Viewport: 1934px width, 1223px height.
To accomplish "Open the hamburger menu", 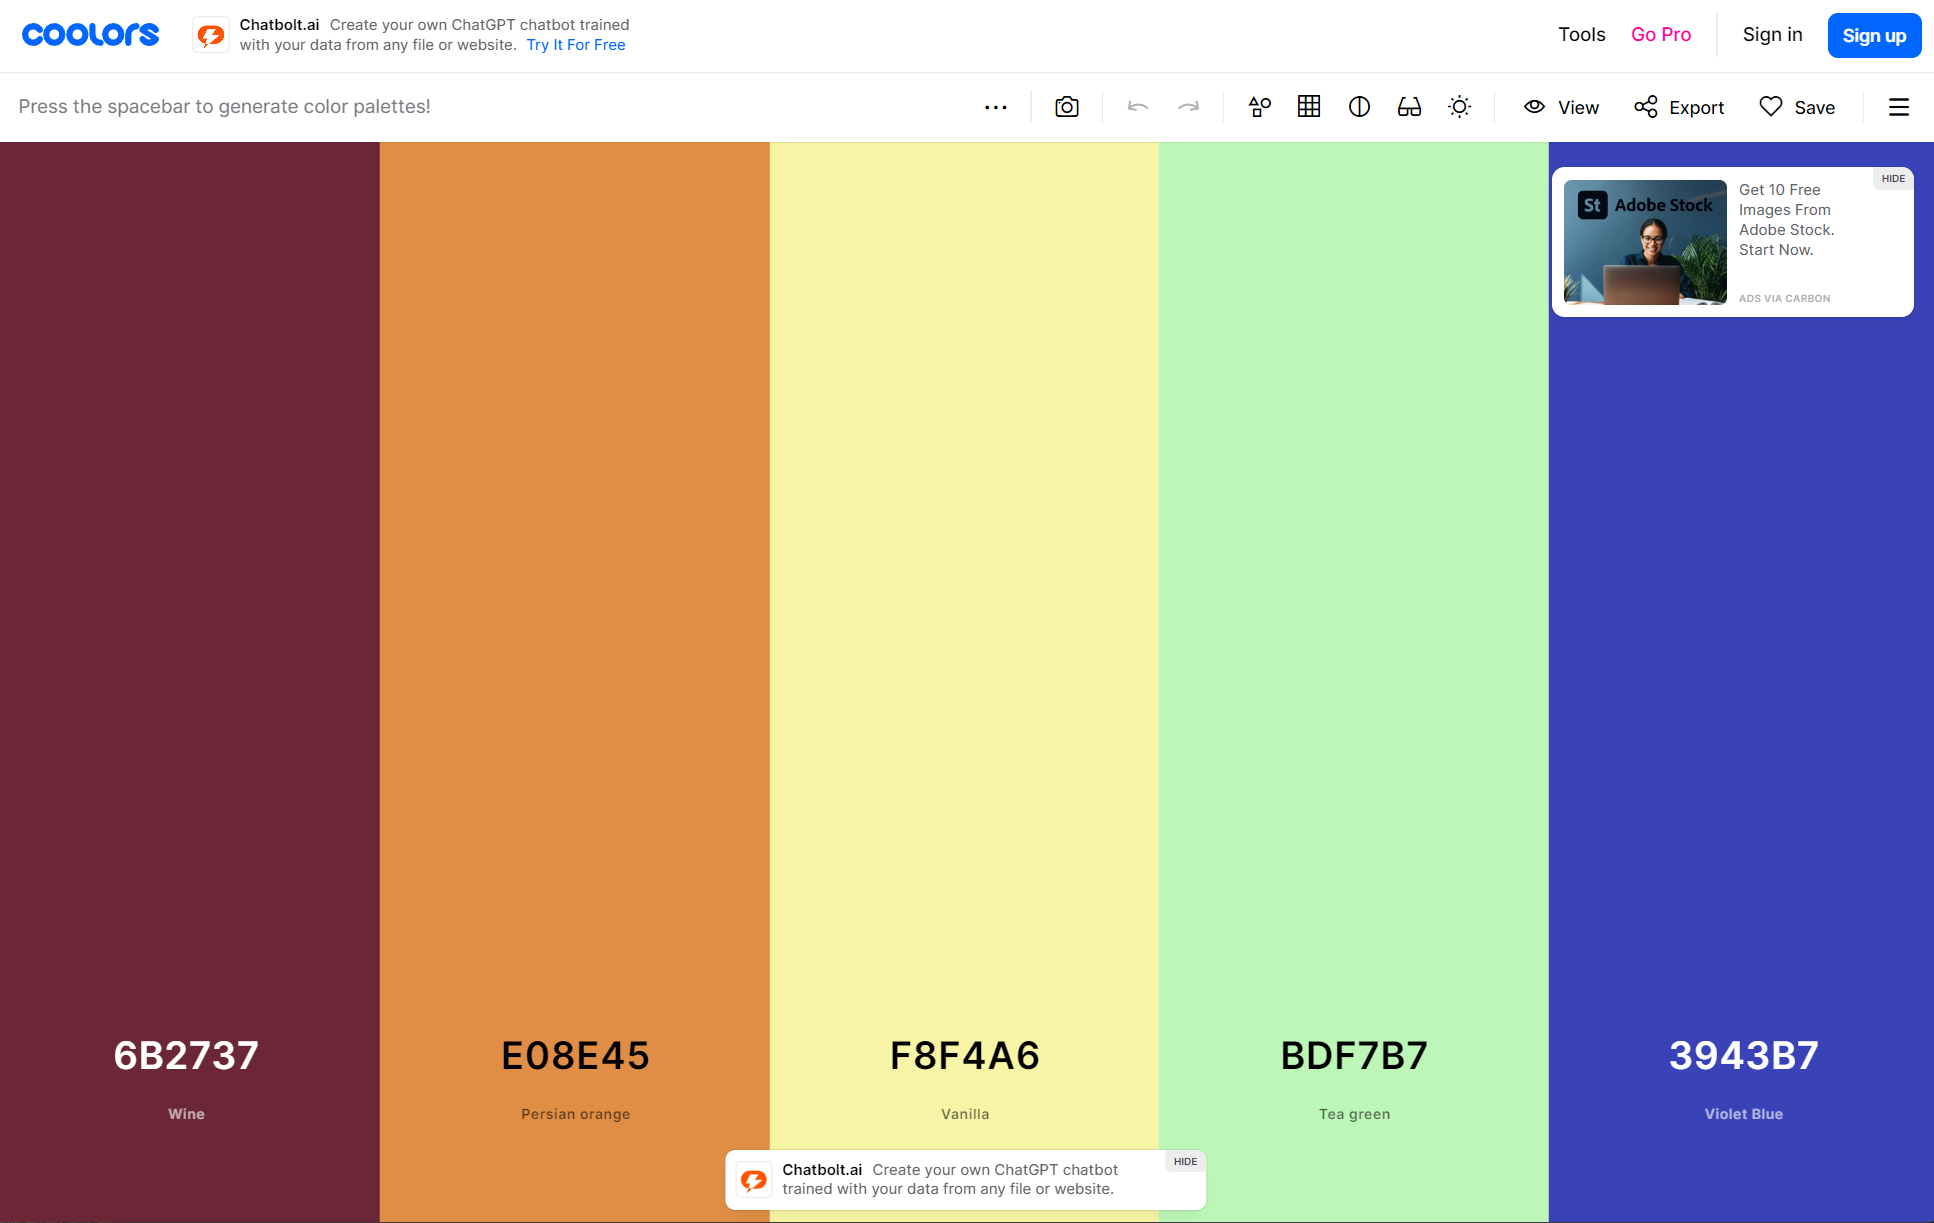I will click(x=1898, y=107).
